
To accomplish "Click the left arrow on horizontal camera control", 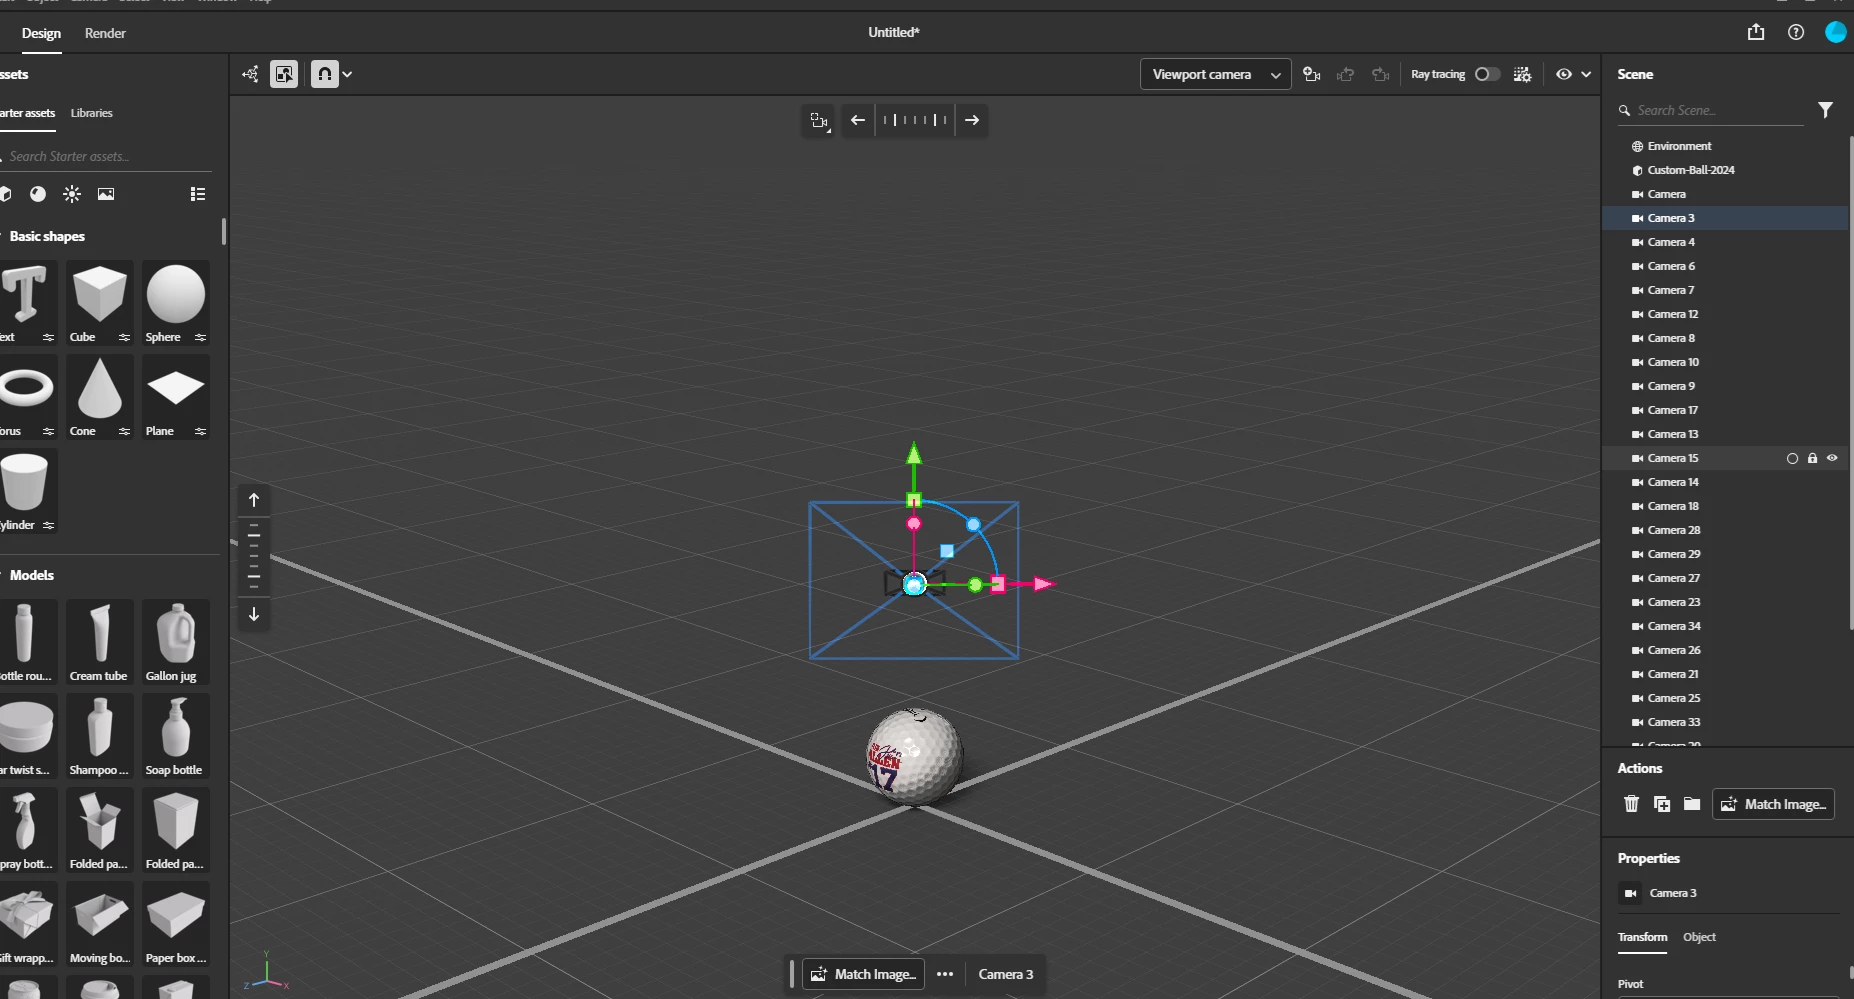I will point(858,120).
